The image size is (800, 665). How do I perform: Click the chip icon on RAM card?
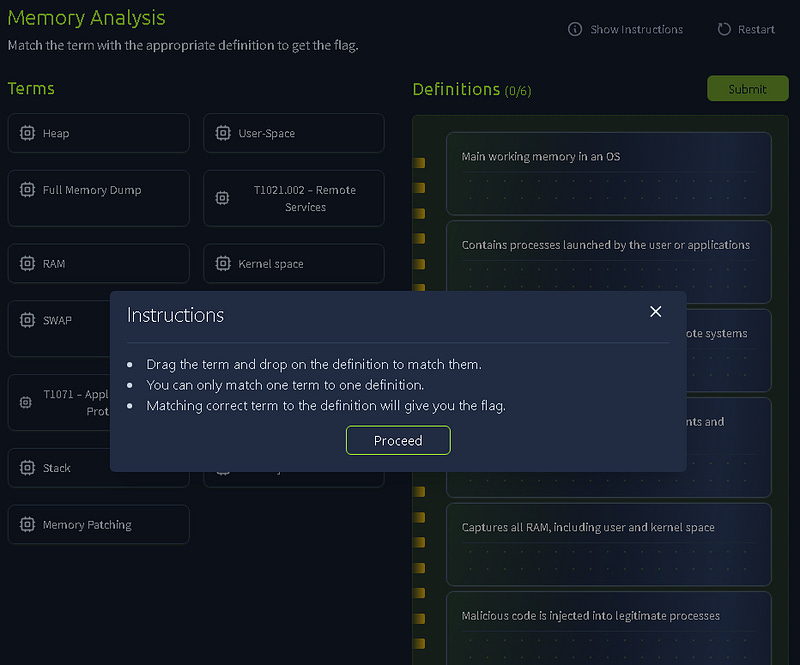coord(27,263)
